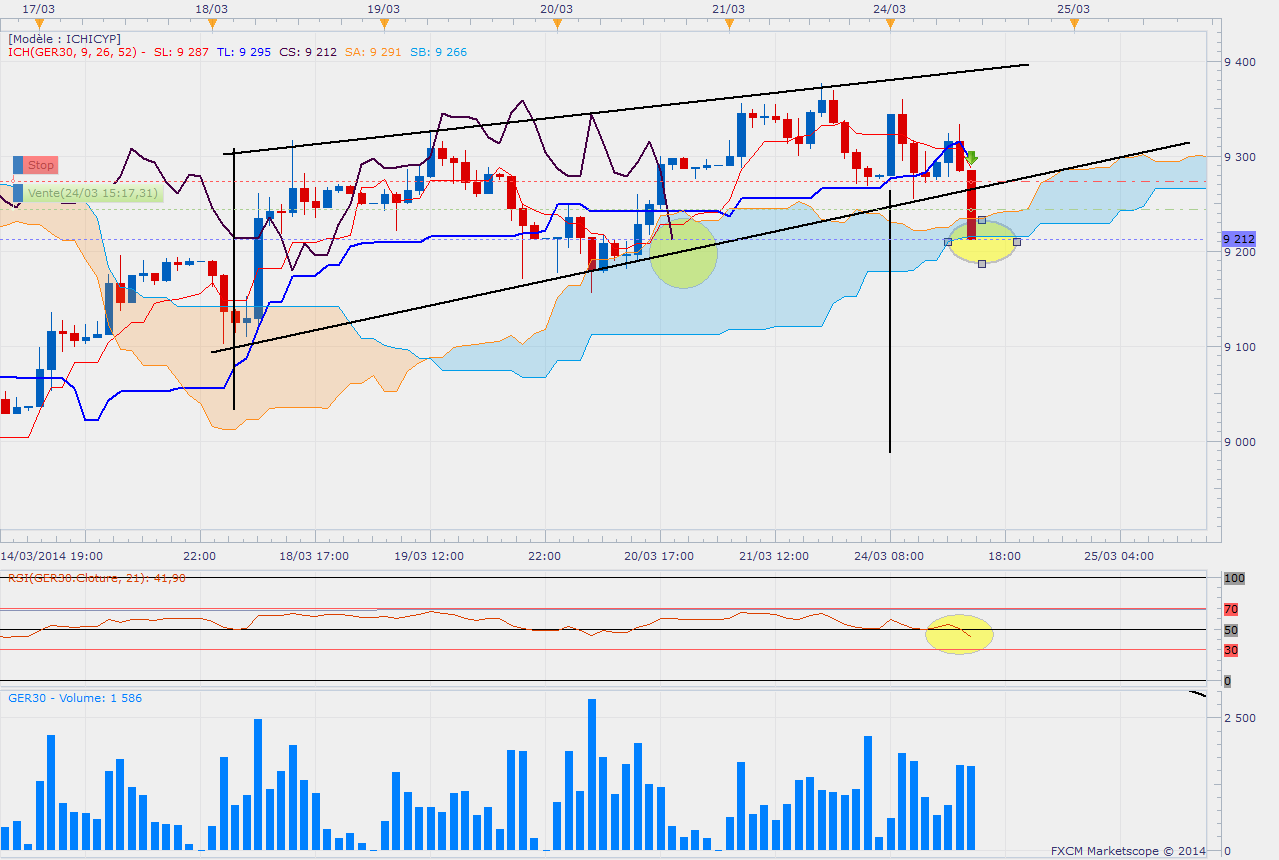Viewport: 1279px width, 860px height.
Task: Click the ICH(GER30, 9, 26, 52) indicator label
Action: pyautogui.click(x=76, y=52)
